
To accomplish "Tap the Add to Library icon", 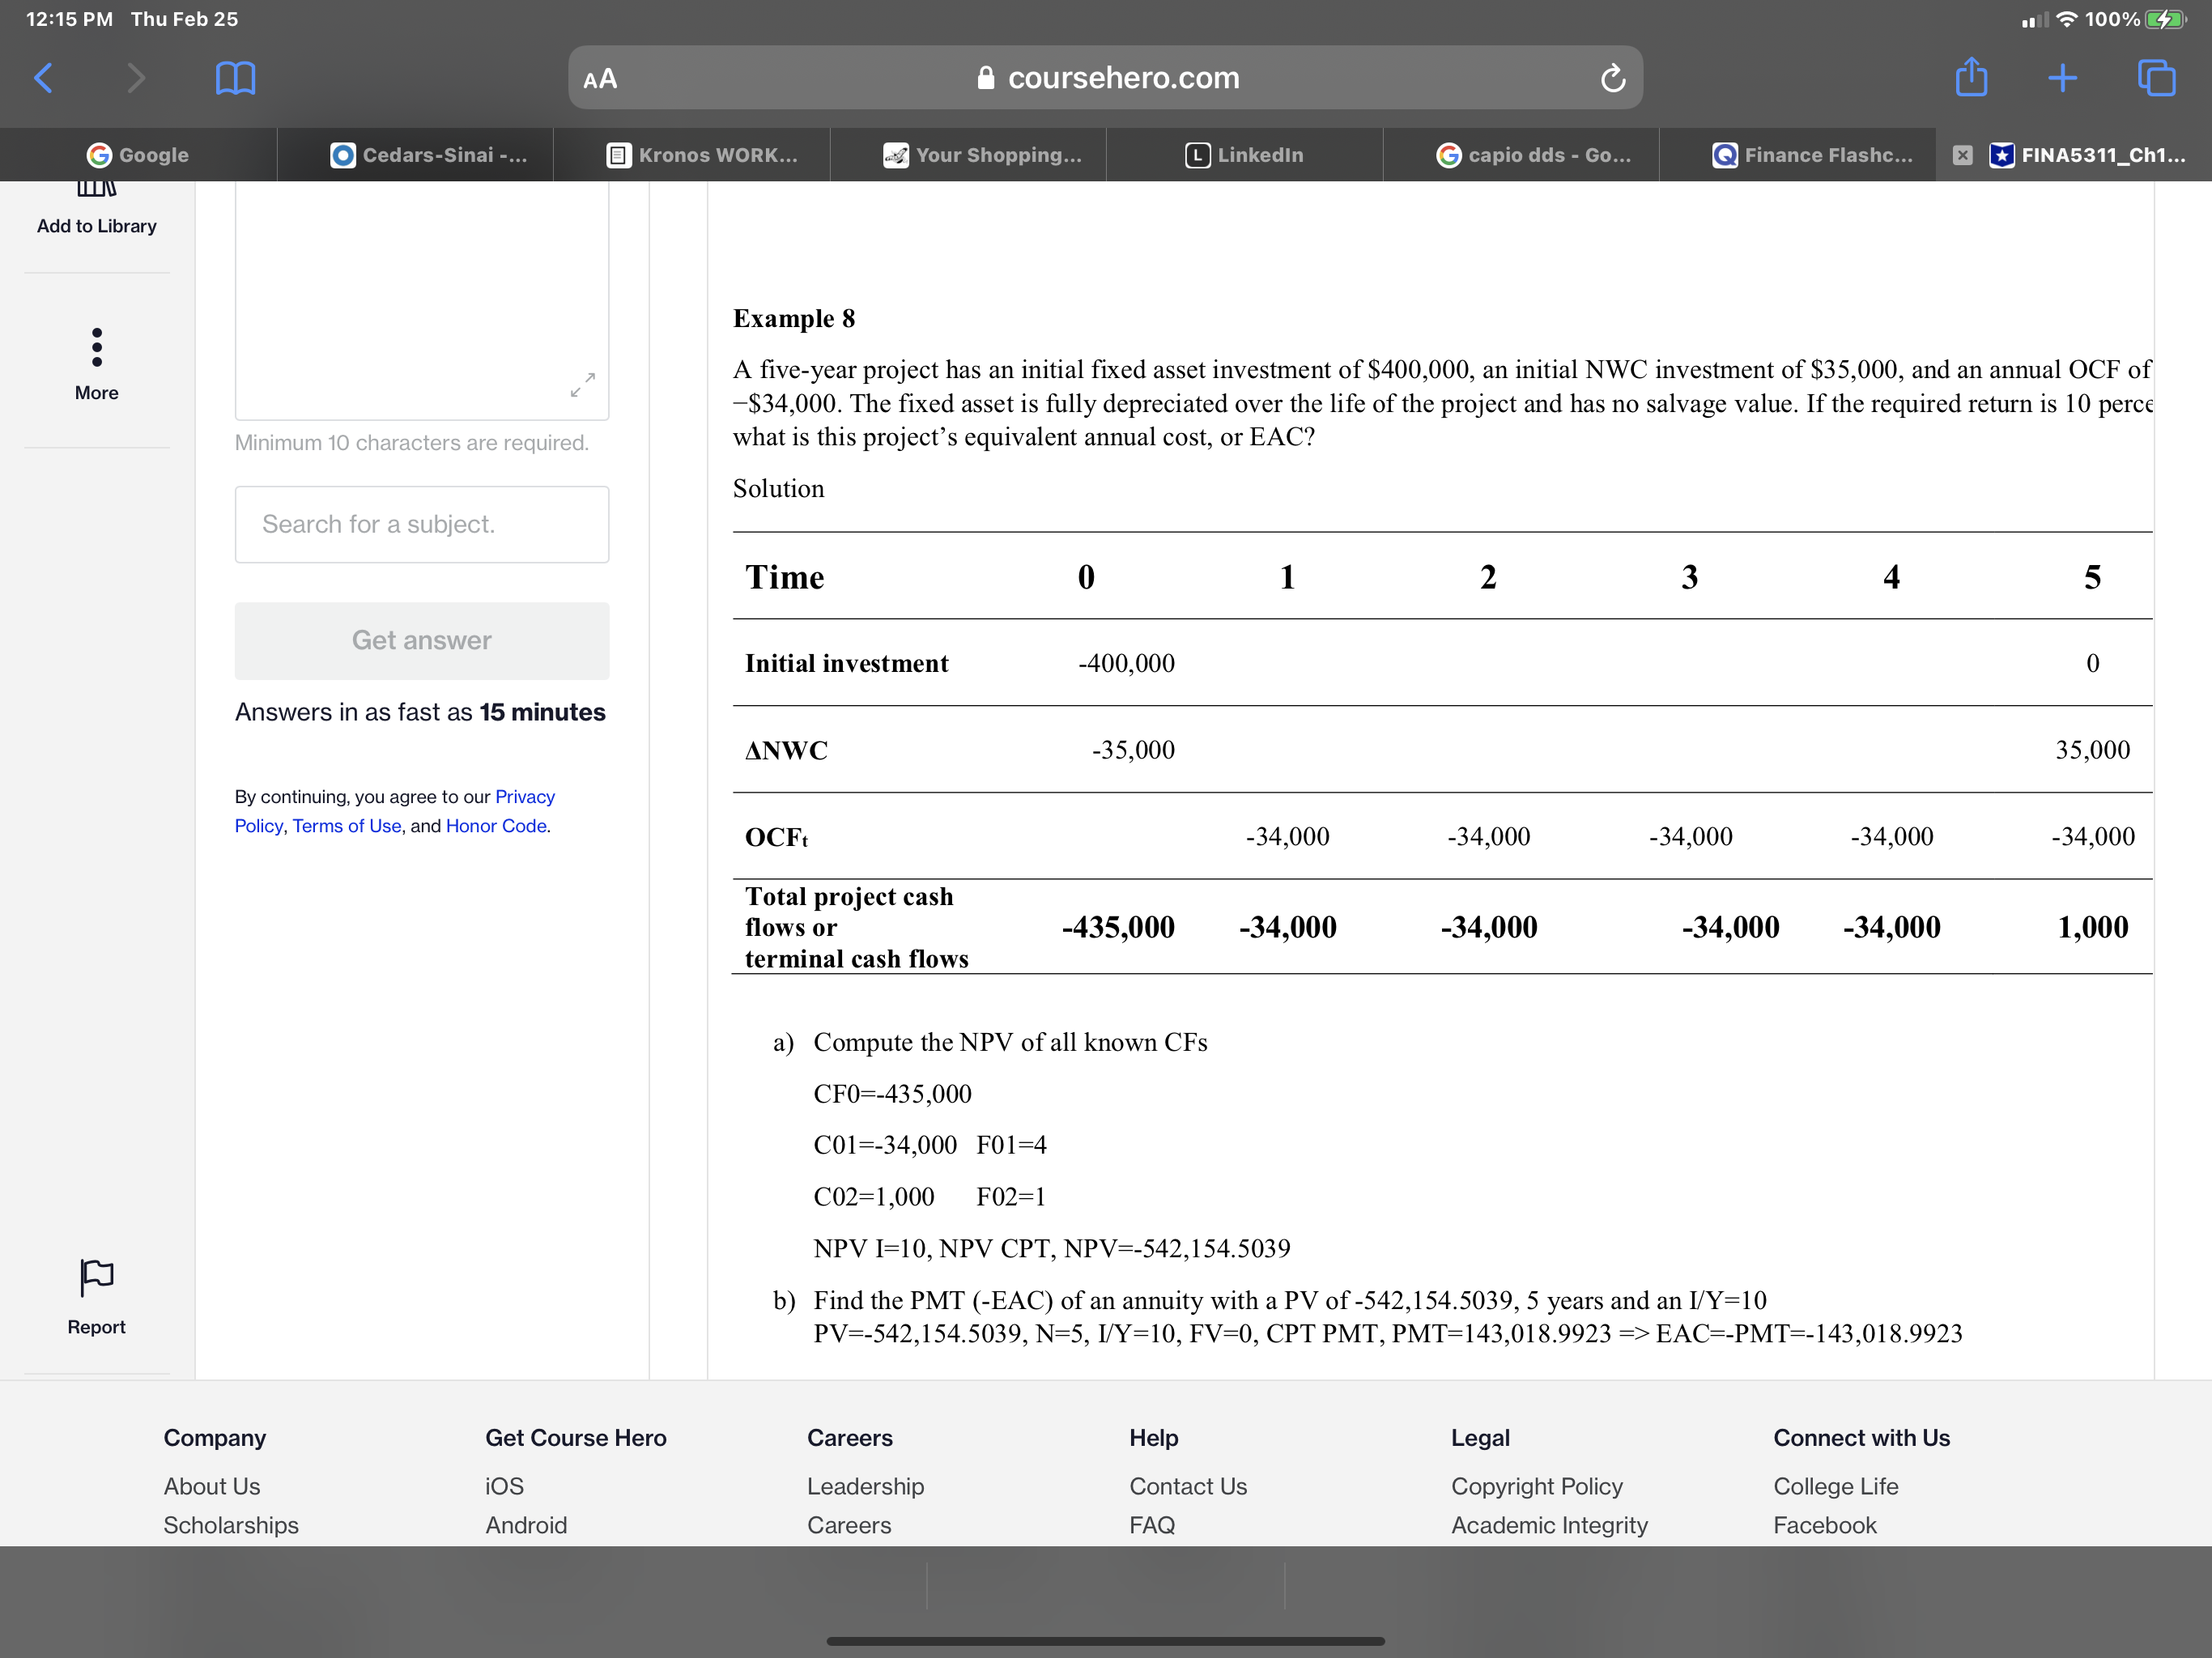I will [x=96, y=190].
